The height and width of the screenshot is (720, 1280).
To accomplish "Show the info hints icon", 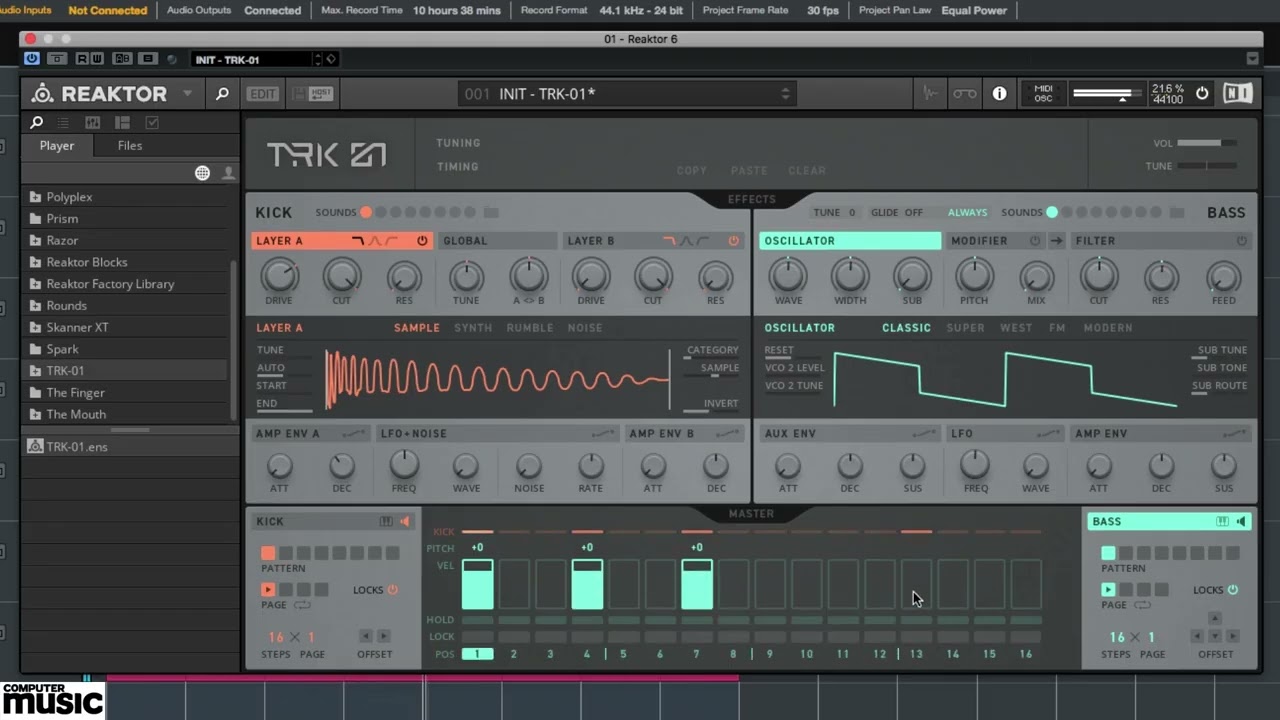I will point(999,94).
